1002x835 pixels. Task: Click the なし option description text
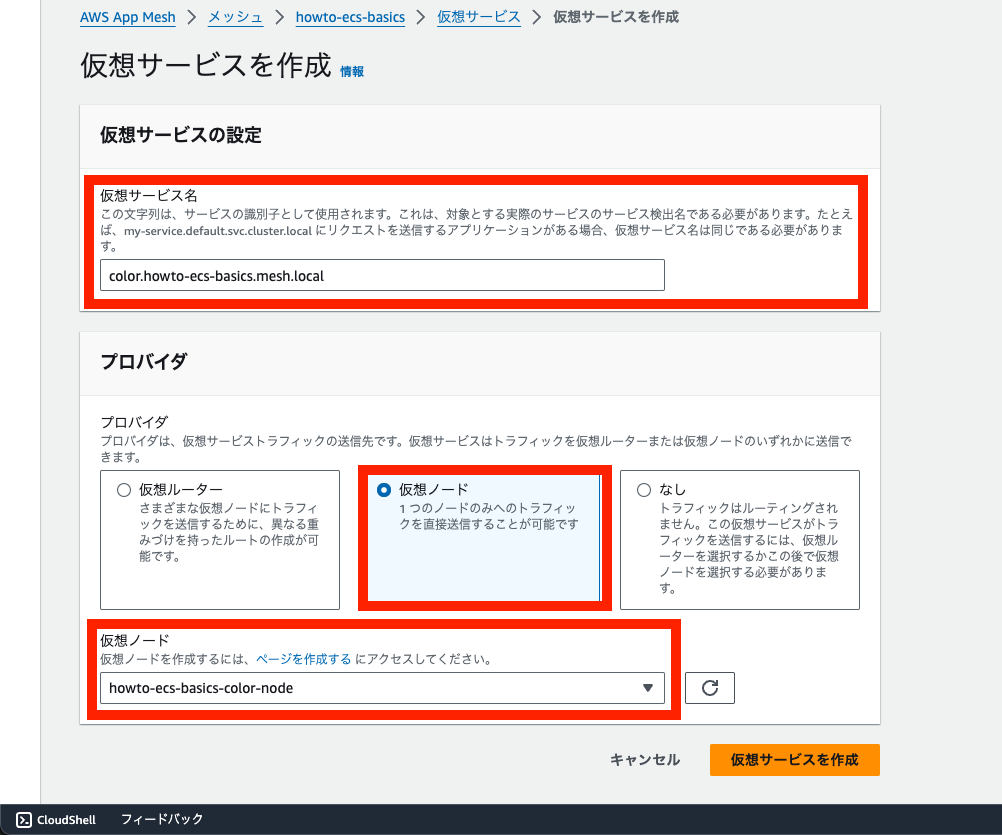(x=749, y=548)
